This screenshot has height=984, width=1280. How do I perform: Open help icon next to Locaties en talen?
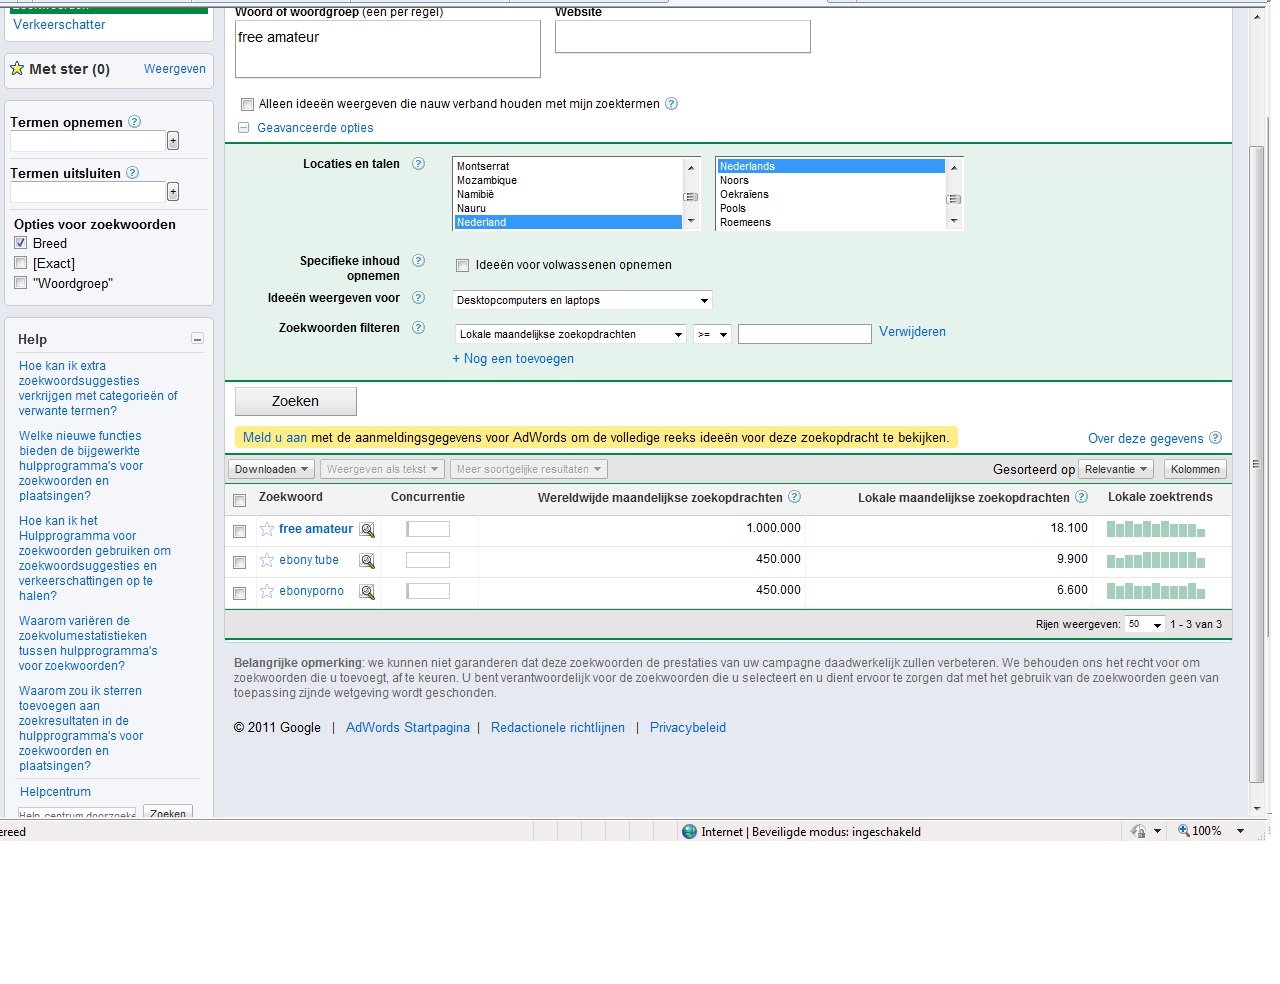click(419, 164)
